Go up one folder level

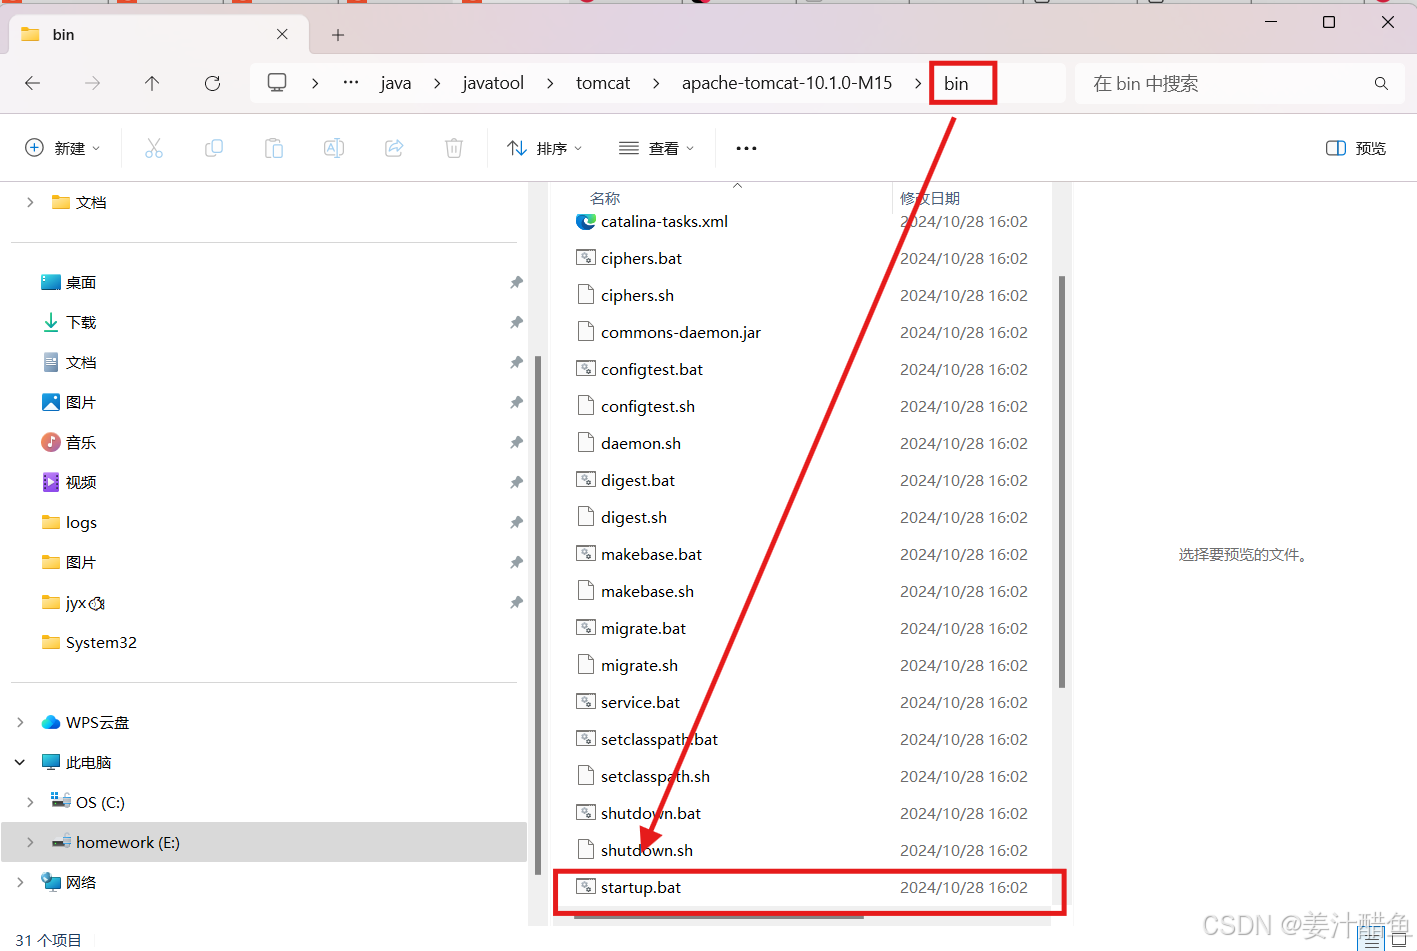tap(152, 83)
